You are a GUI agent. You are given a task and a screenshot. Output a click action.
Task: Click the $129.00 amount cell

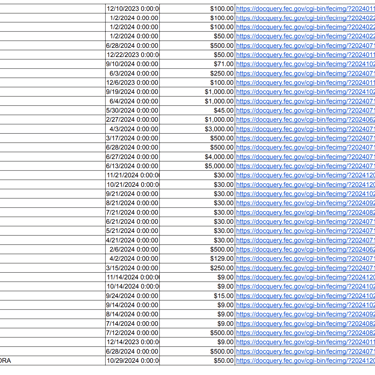tap(197, 259)
